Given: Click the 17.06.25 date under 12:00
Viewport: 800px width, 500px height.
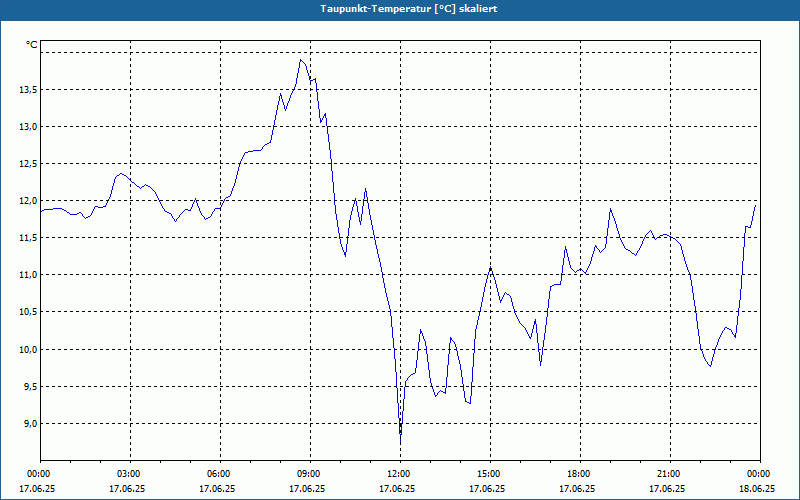Looking at the screenshot, I should [x=397, y=489].
